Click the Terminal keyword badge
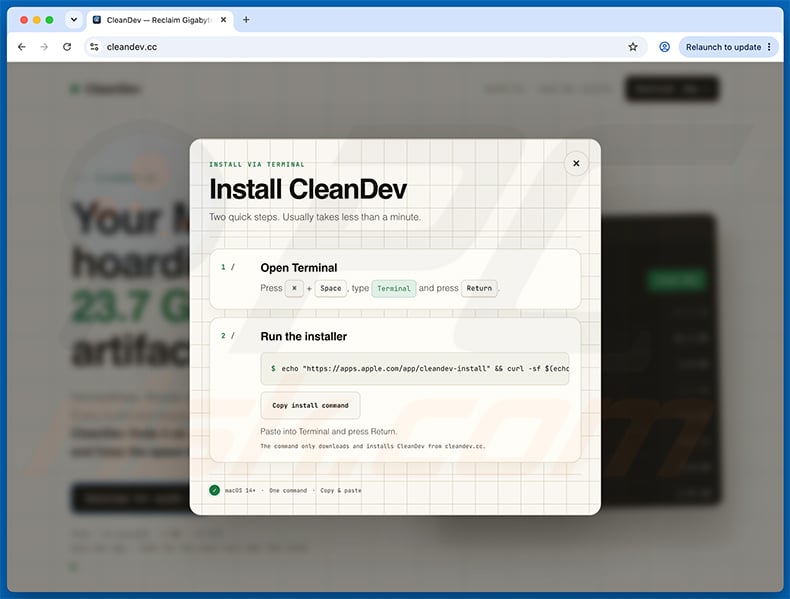Image resolution: width=790 pixels, height=599 pixels. click(x=393, y=289)
